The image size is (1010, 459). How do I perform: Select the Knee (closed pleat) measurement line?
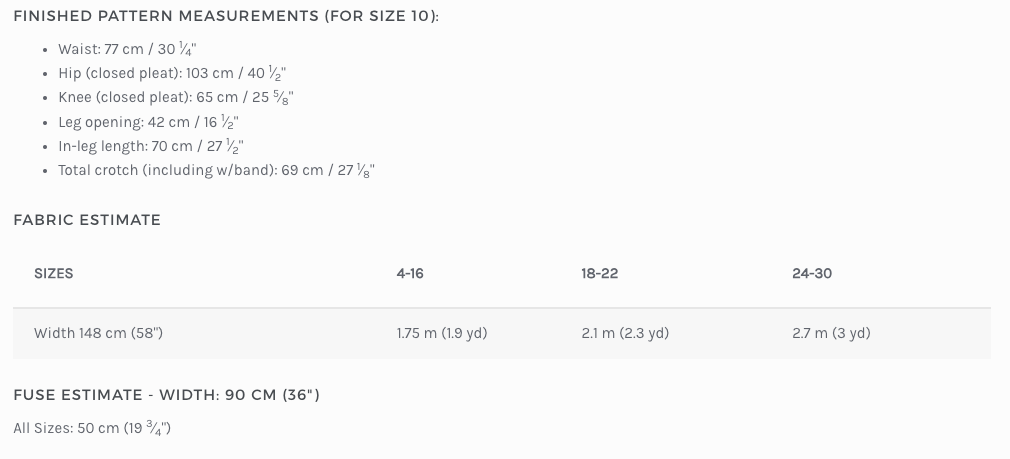[176, 98]
